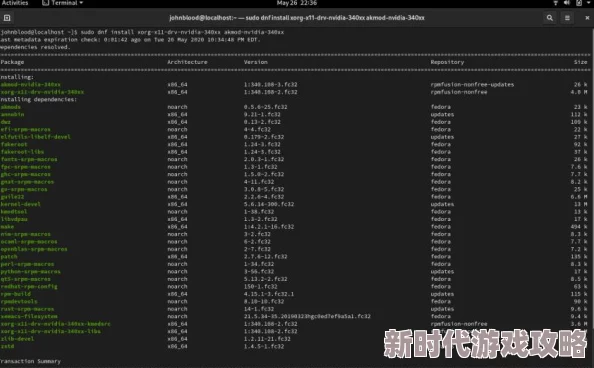Select 'qt5-srpm-macros' package name
The height and width of the screenshot is (368, 594).
tap(25, 279)
